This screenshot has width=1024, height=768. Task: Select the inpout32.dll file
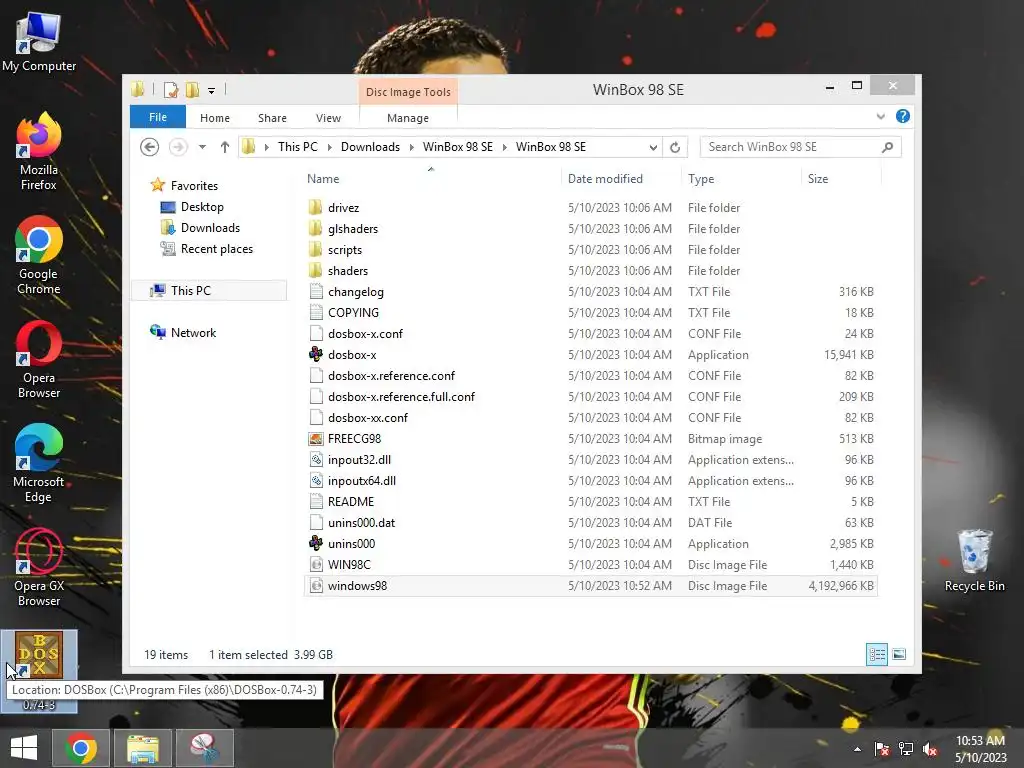coord(591,459)
